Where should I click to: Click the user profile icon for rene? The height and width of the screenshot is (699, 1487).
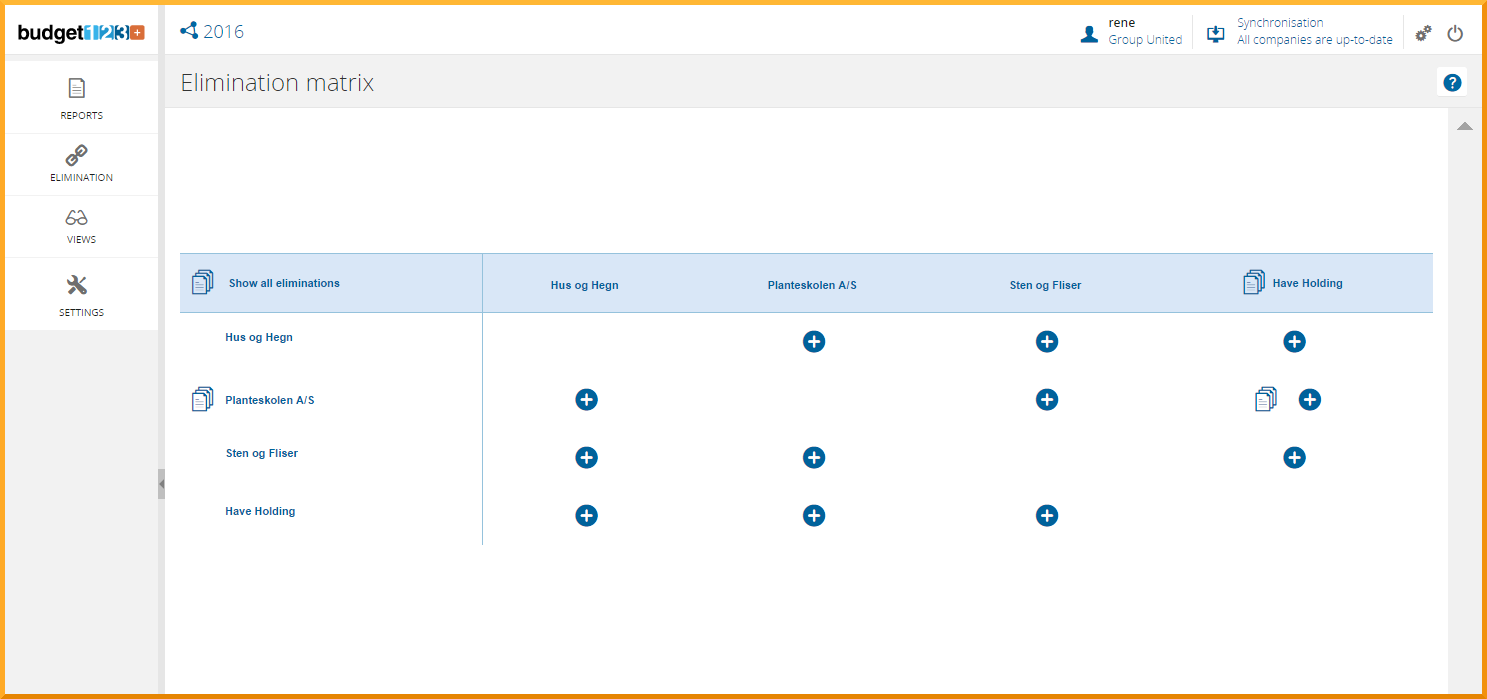(1089, 34)
